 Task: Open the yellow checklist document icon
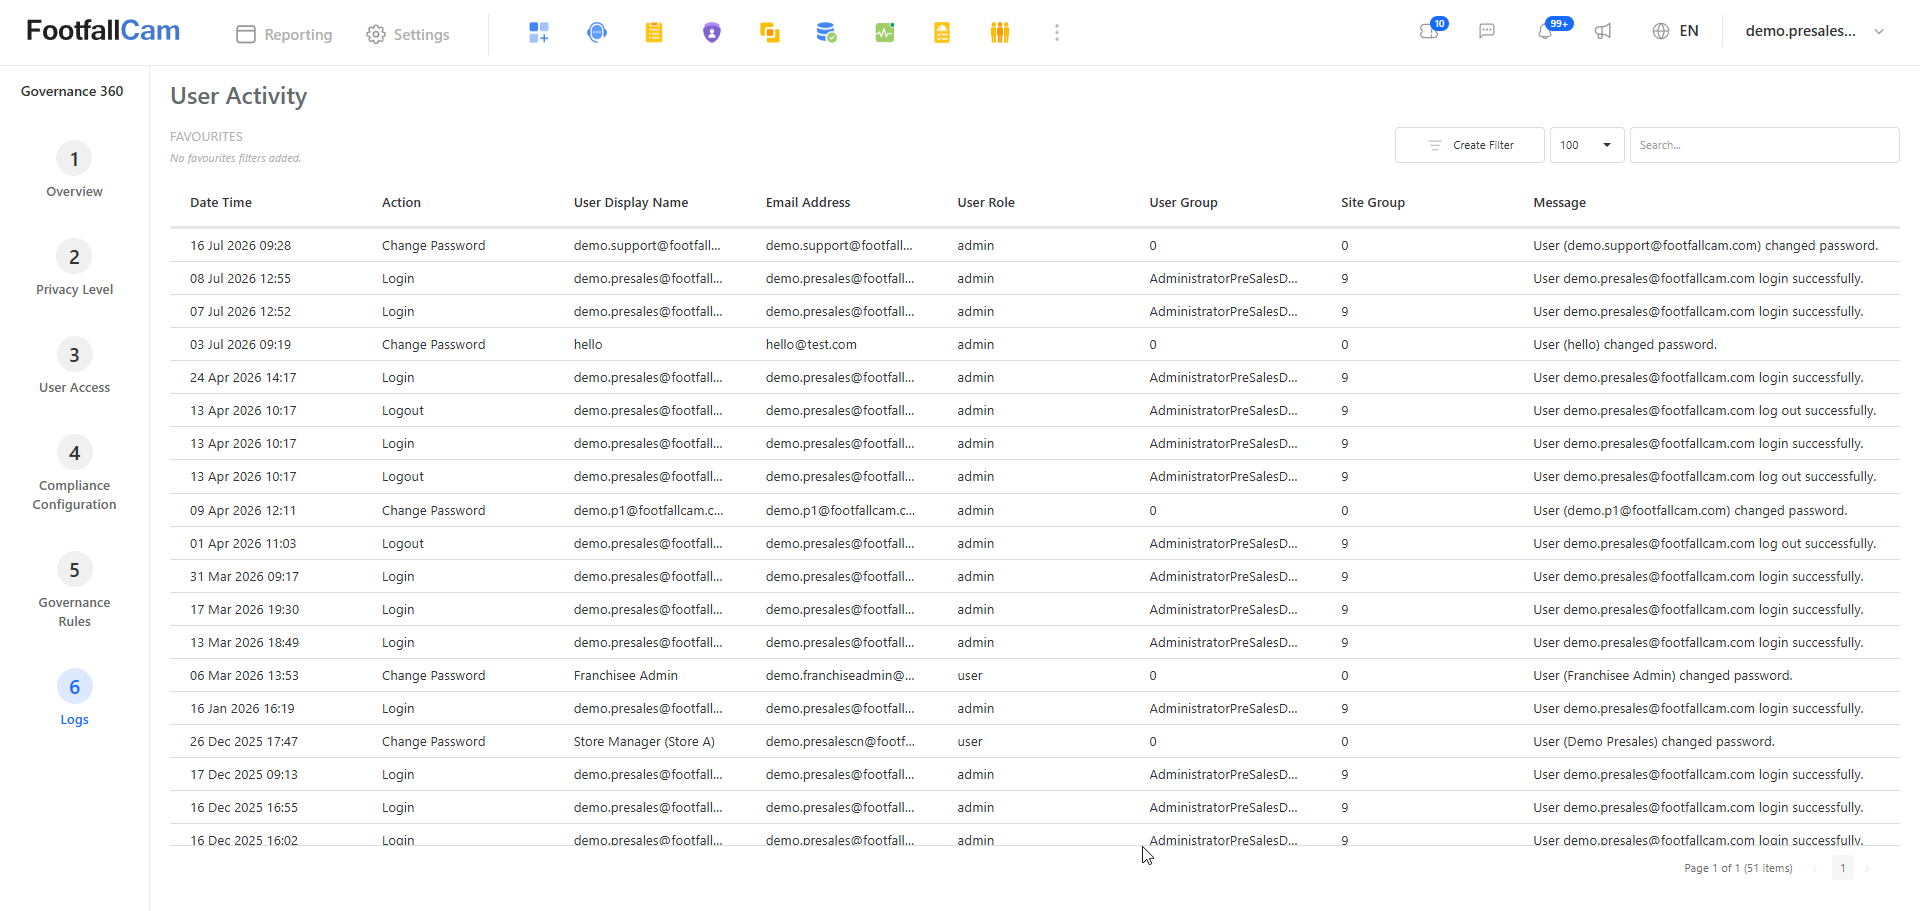(942, 33)
